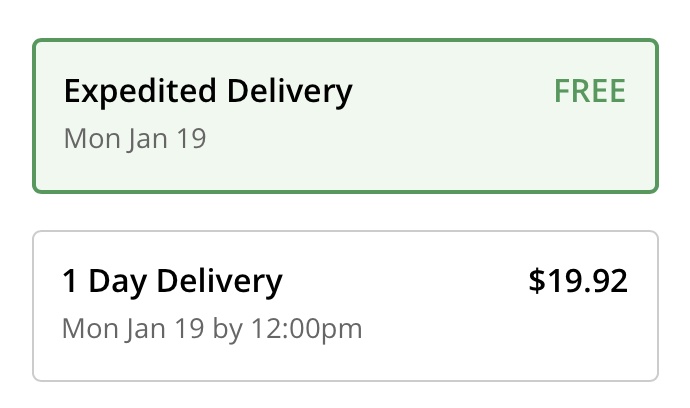Click the "Expedited Delivery" title text
The height and width of the screenshot is (408, 690).
tap(208, 92)
